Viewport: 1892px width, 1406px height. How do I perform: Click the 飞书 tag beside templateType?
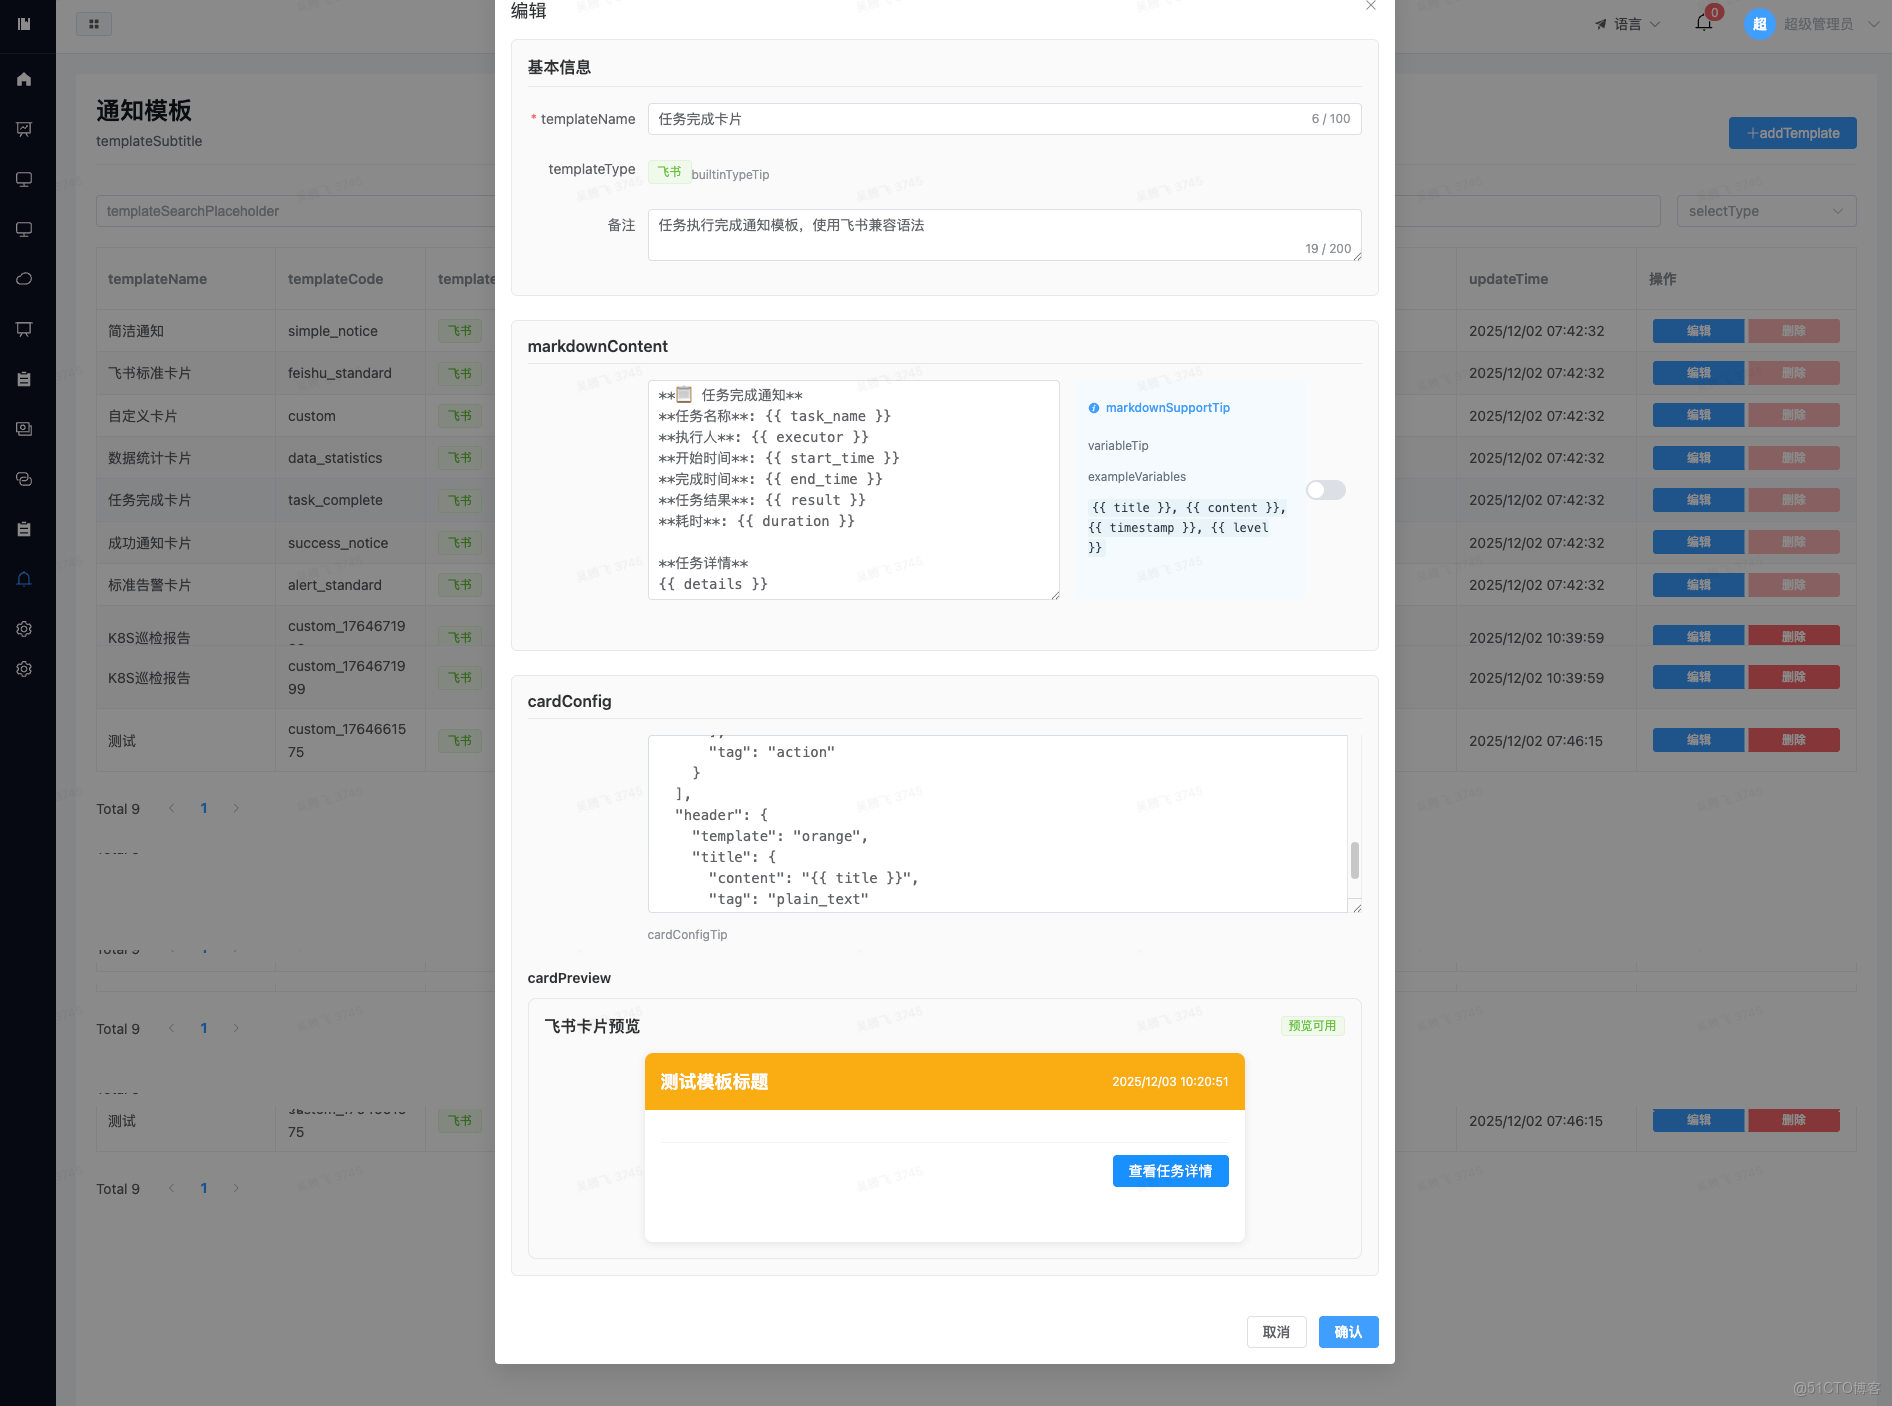pos(669,172)
